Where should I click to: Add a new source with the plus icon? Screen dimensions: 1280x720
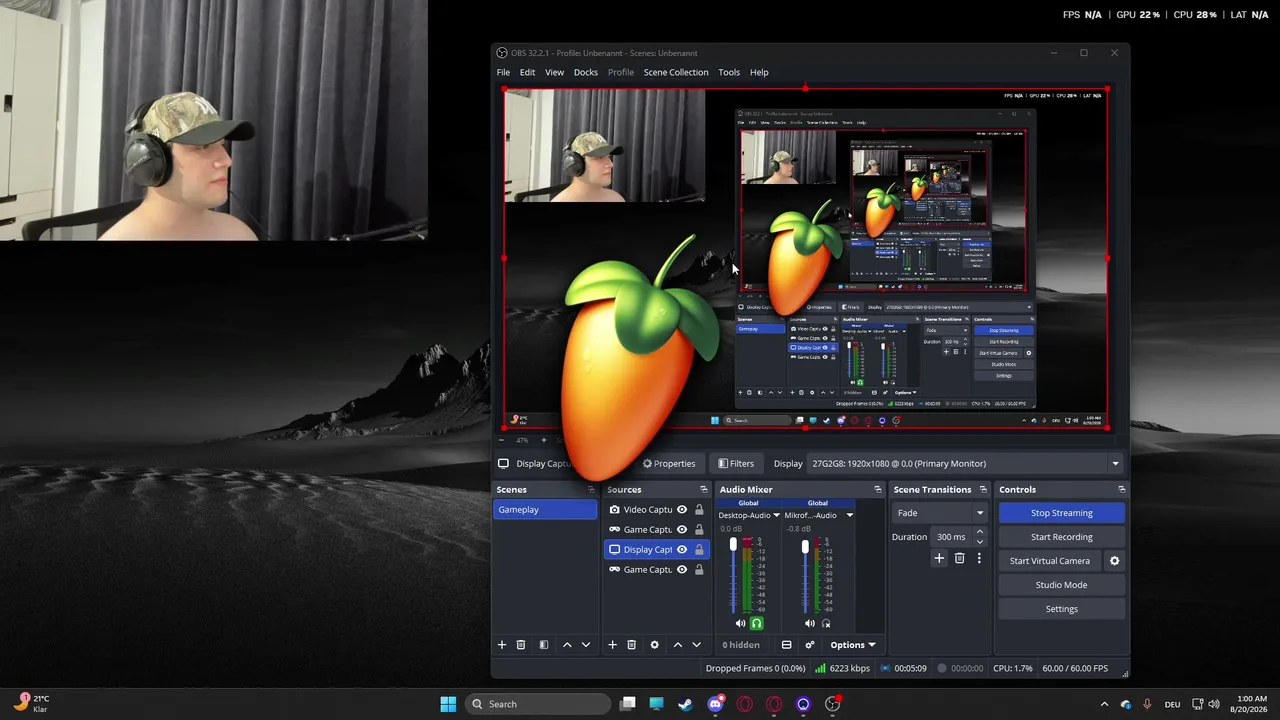click(613, 645)
